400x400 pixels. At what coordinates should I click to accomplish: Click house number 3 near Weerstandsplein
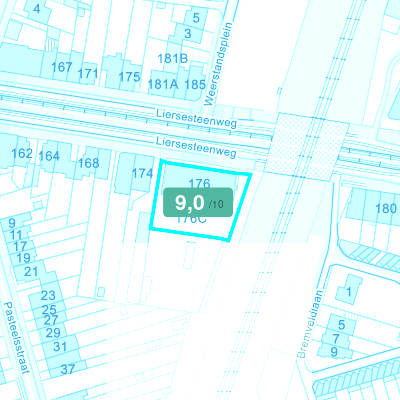click(188, 33)
